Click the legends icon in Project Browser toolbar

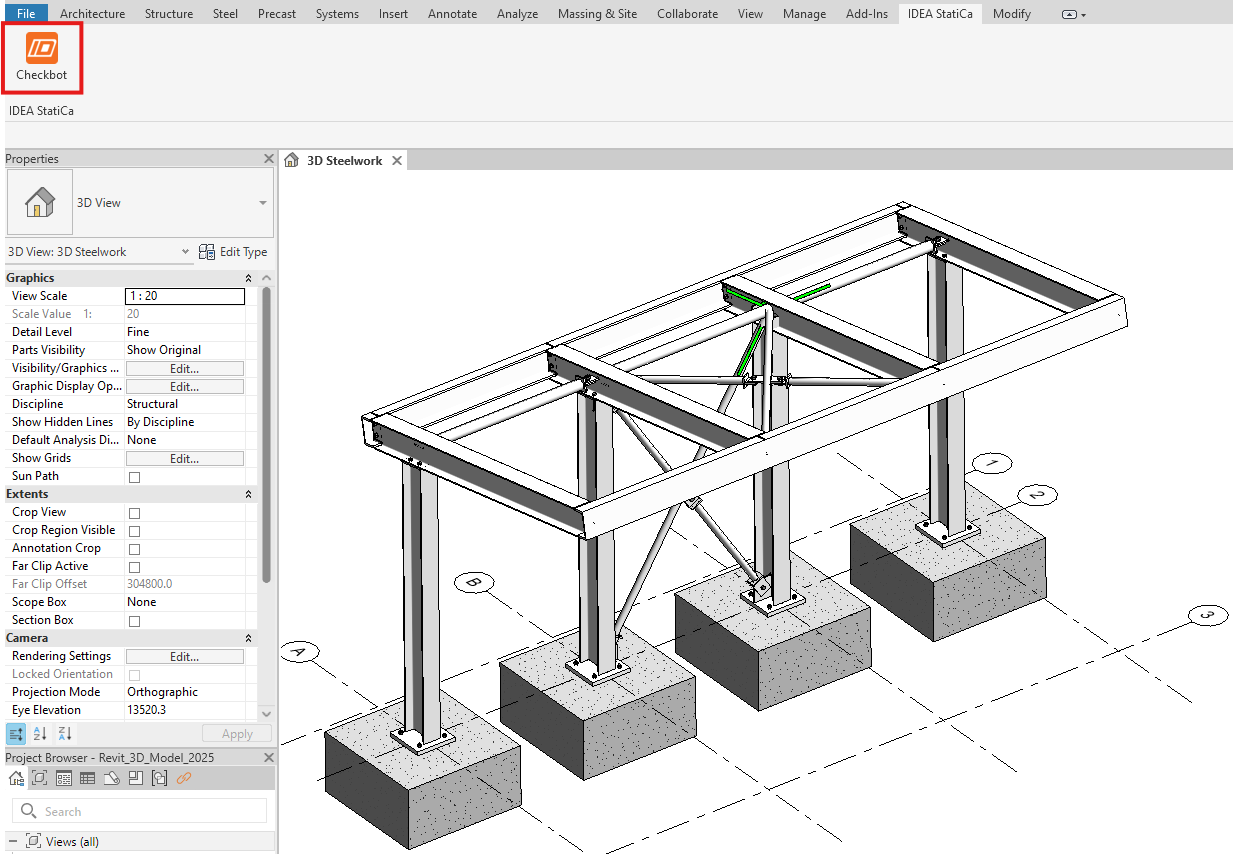click(x=64, y=778)
